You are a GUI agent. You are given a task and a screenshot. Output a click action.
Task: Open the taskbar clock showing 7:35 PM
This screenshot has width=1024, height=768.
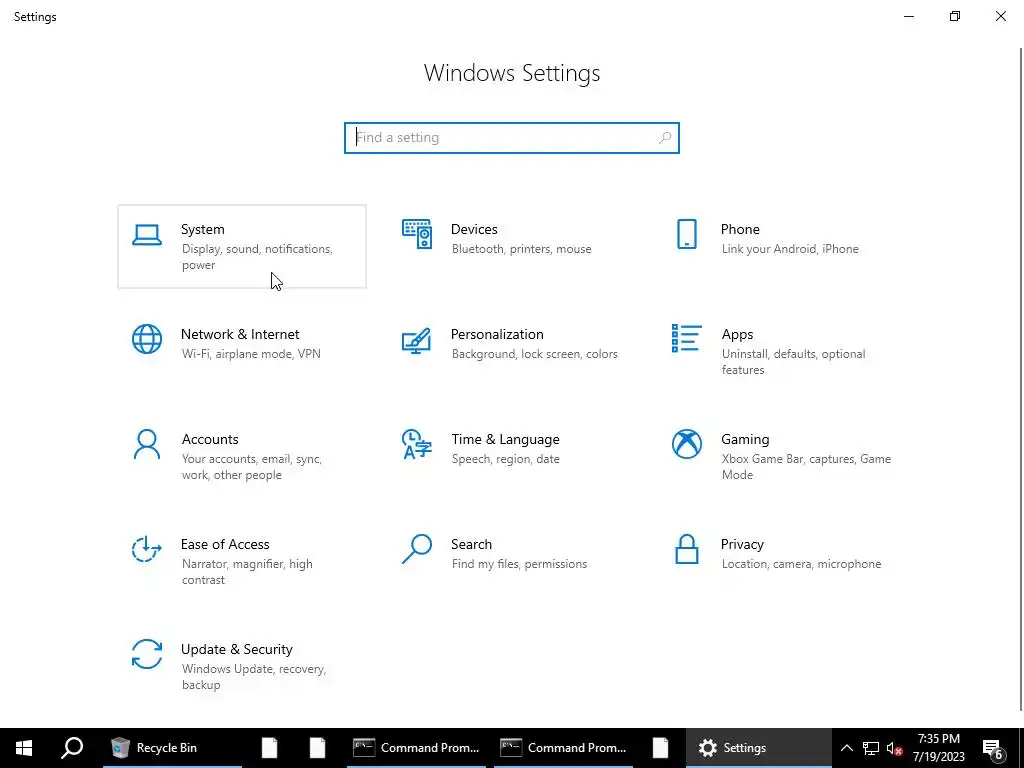[938, 748]
